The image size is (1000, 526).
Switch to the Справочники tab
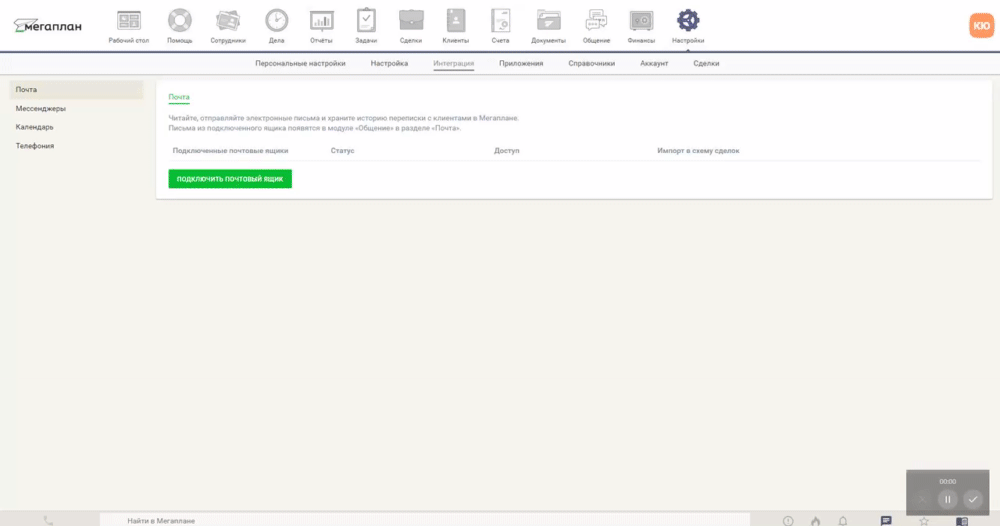point(591,63)
